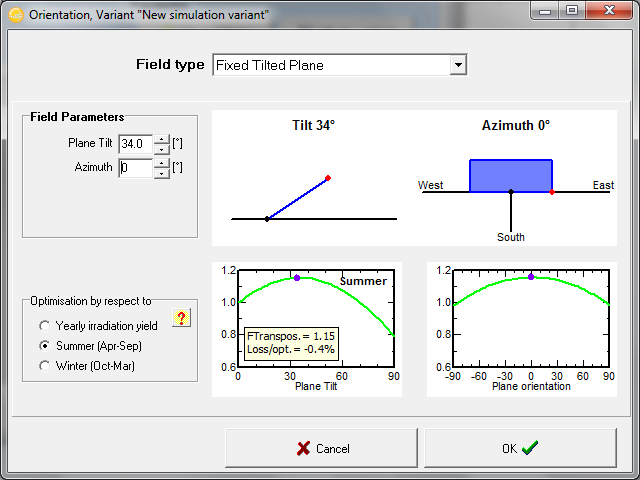640x480 pixels.
Task: Click the blue plane rectangle in azimuth diagram
Action: [x=511, y=176]
